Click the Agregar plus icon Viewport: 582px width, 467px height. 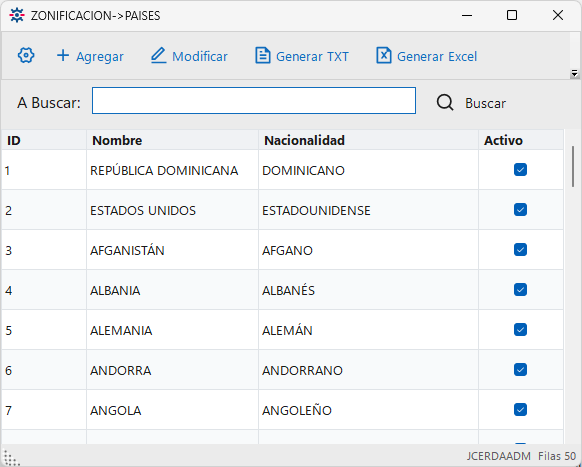[x=63, y=55]
